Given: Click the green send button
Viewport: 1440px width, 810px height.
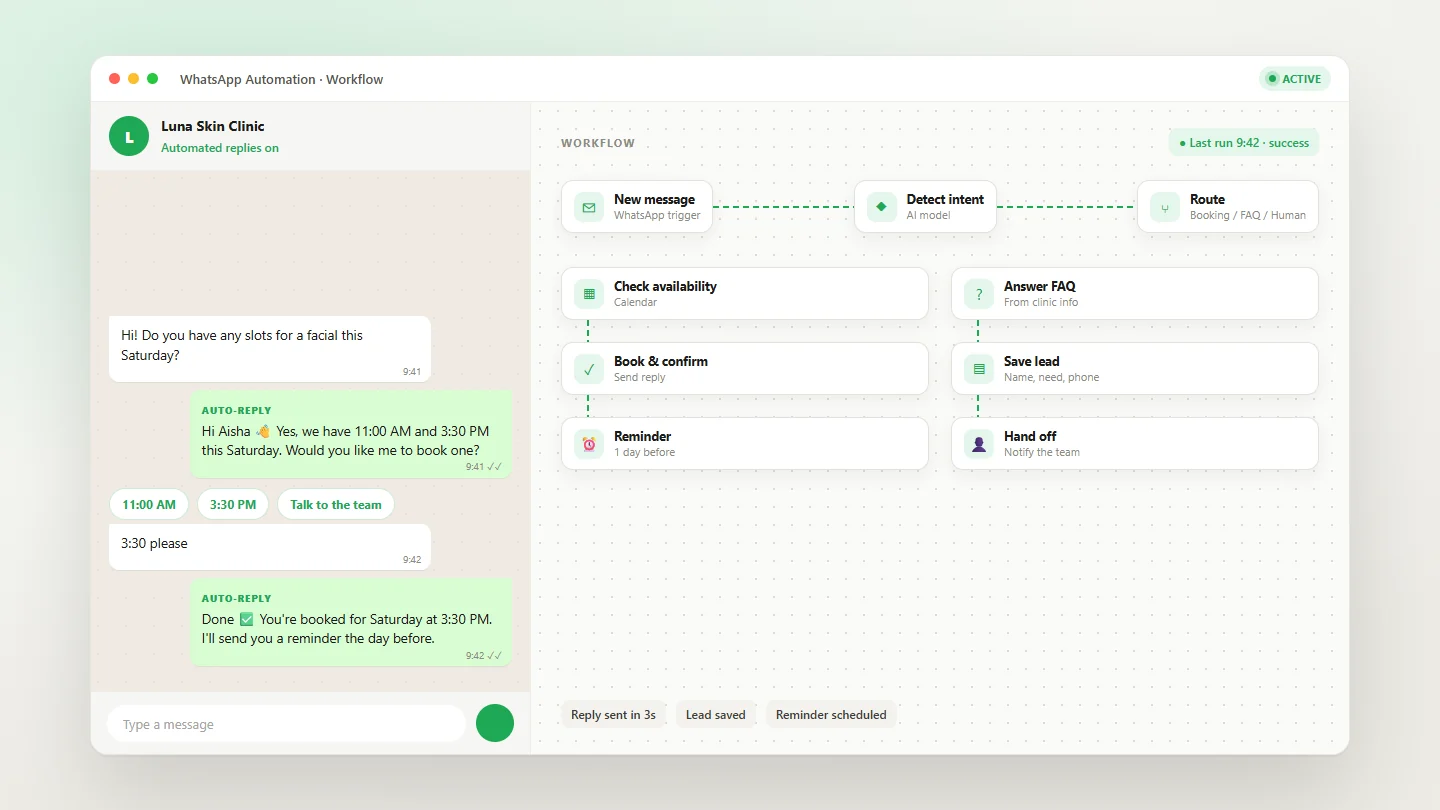Looking at the screenshot, I should [495, 723].
